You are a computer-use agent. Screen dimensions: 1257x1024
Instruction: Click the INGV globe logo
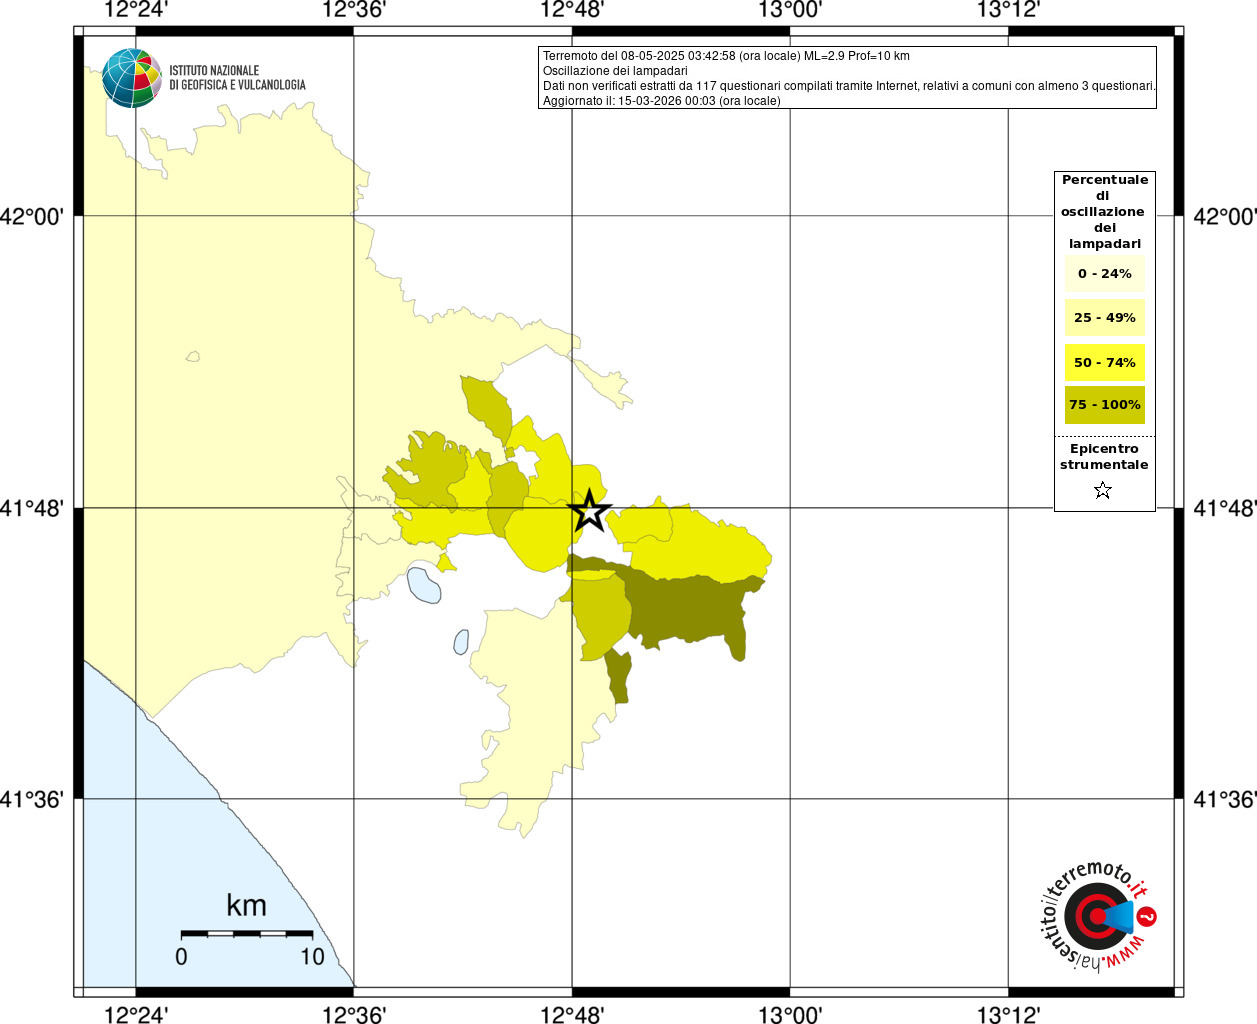132,78
